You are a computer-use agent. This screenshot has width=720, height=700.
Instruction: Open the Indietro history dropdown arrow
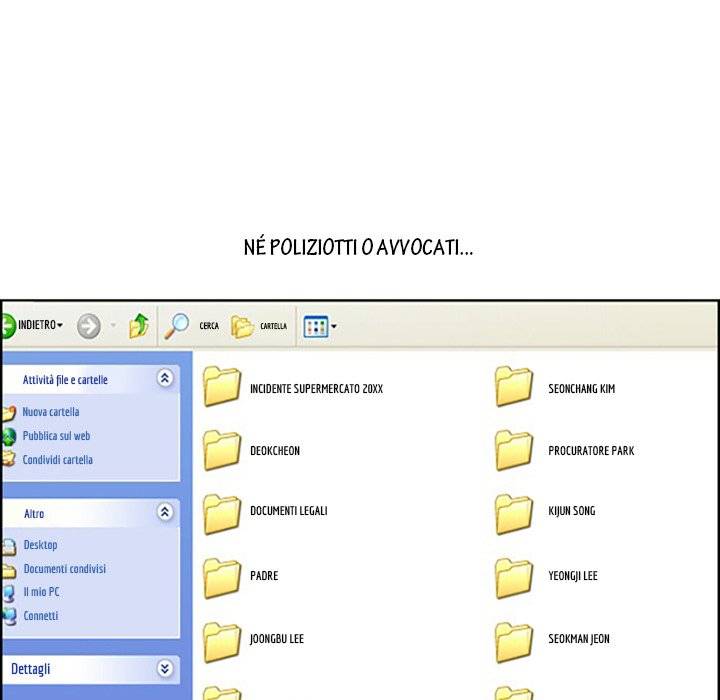point(60,326)
